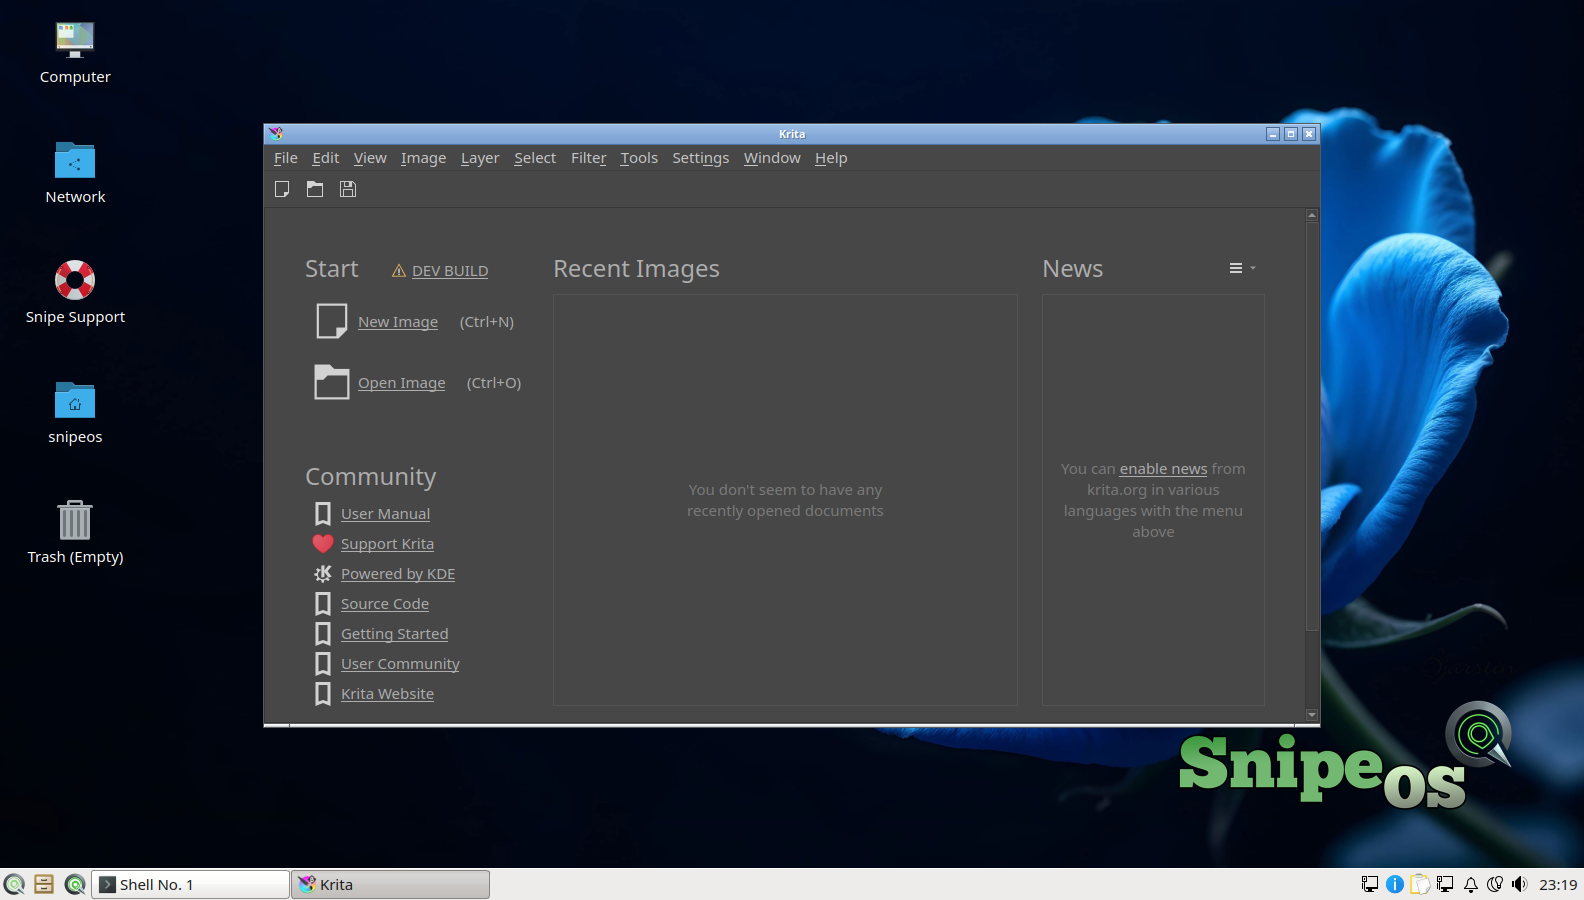
Task: Select the snipeos home folder icon
Action: pyautogui.click(x=75, y=413)
